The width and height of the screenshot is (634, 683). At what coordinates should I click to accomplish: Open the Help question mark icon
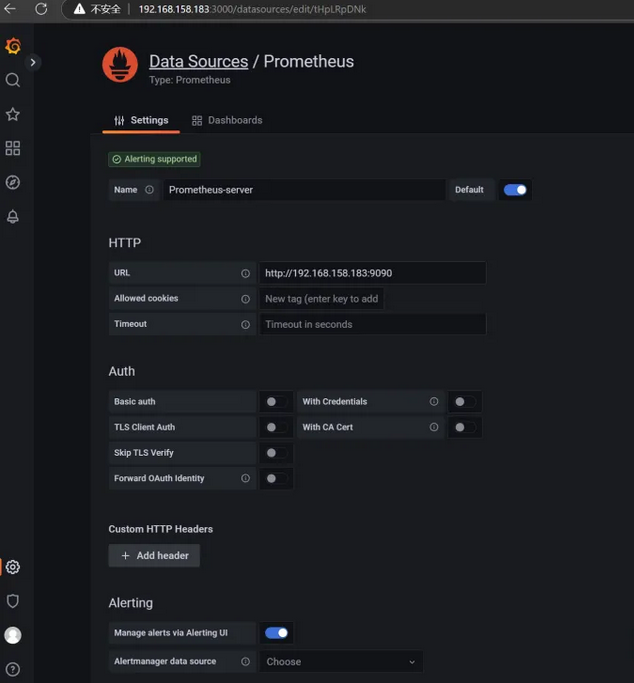pyautogui.click(x=13, y=669)
